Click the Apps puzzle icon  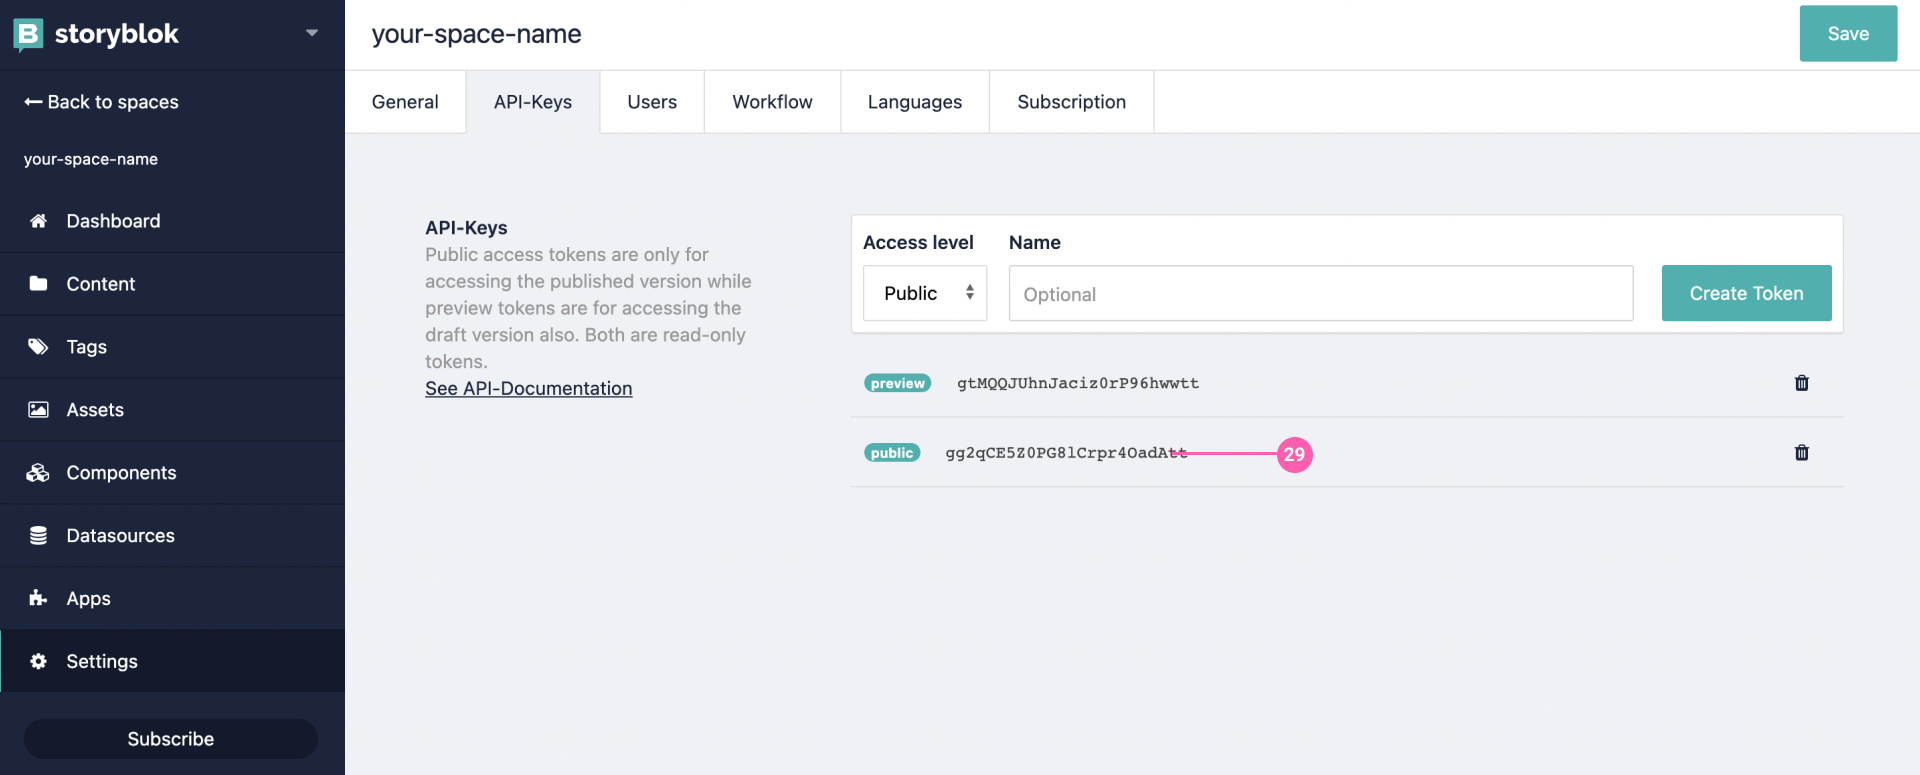click(38, 598)
